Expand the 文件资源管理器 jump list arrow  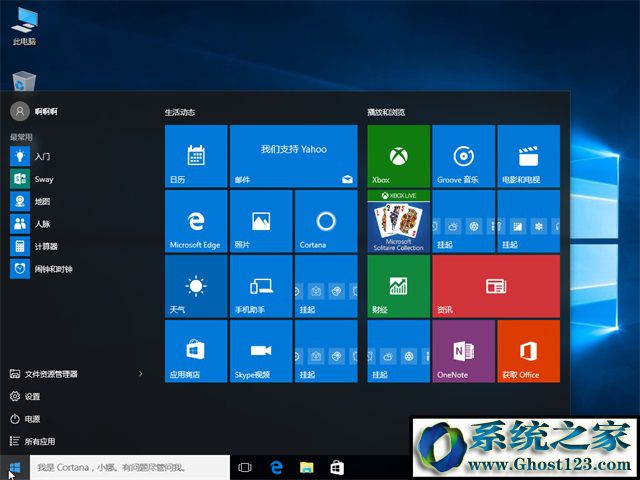coord(140,373)
